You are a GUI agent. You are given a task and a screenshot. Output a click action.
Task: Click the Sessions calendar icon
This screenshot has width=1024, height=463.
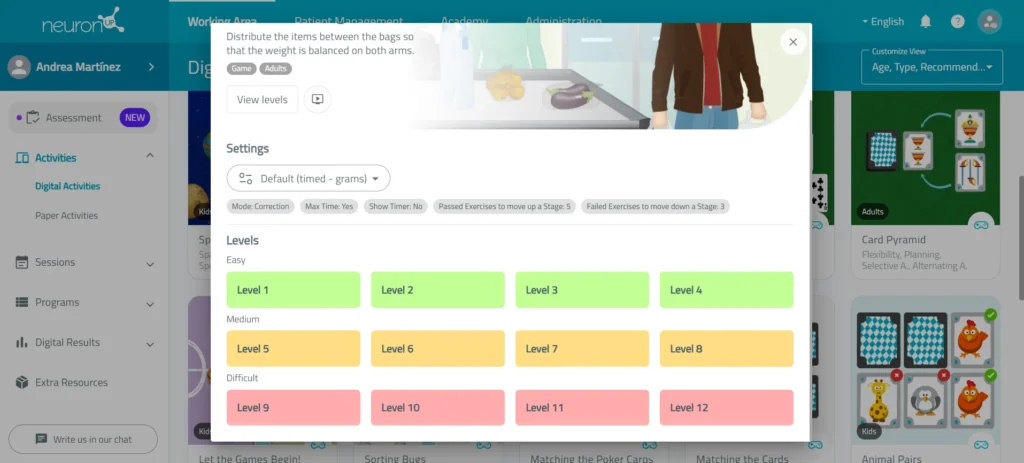click(x=22, y=262)
